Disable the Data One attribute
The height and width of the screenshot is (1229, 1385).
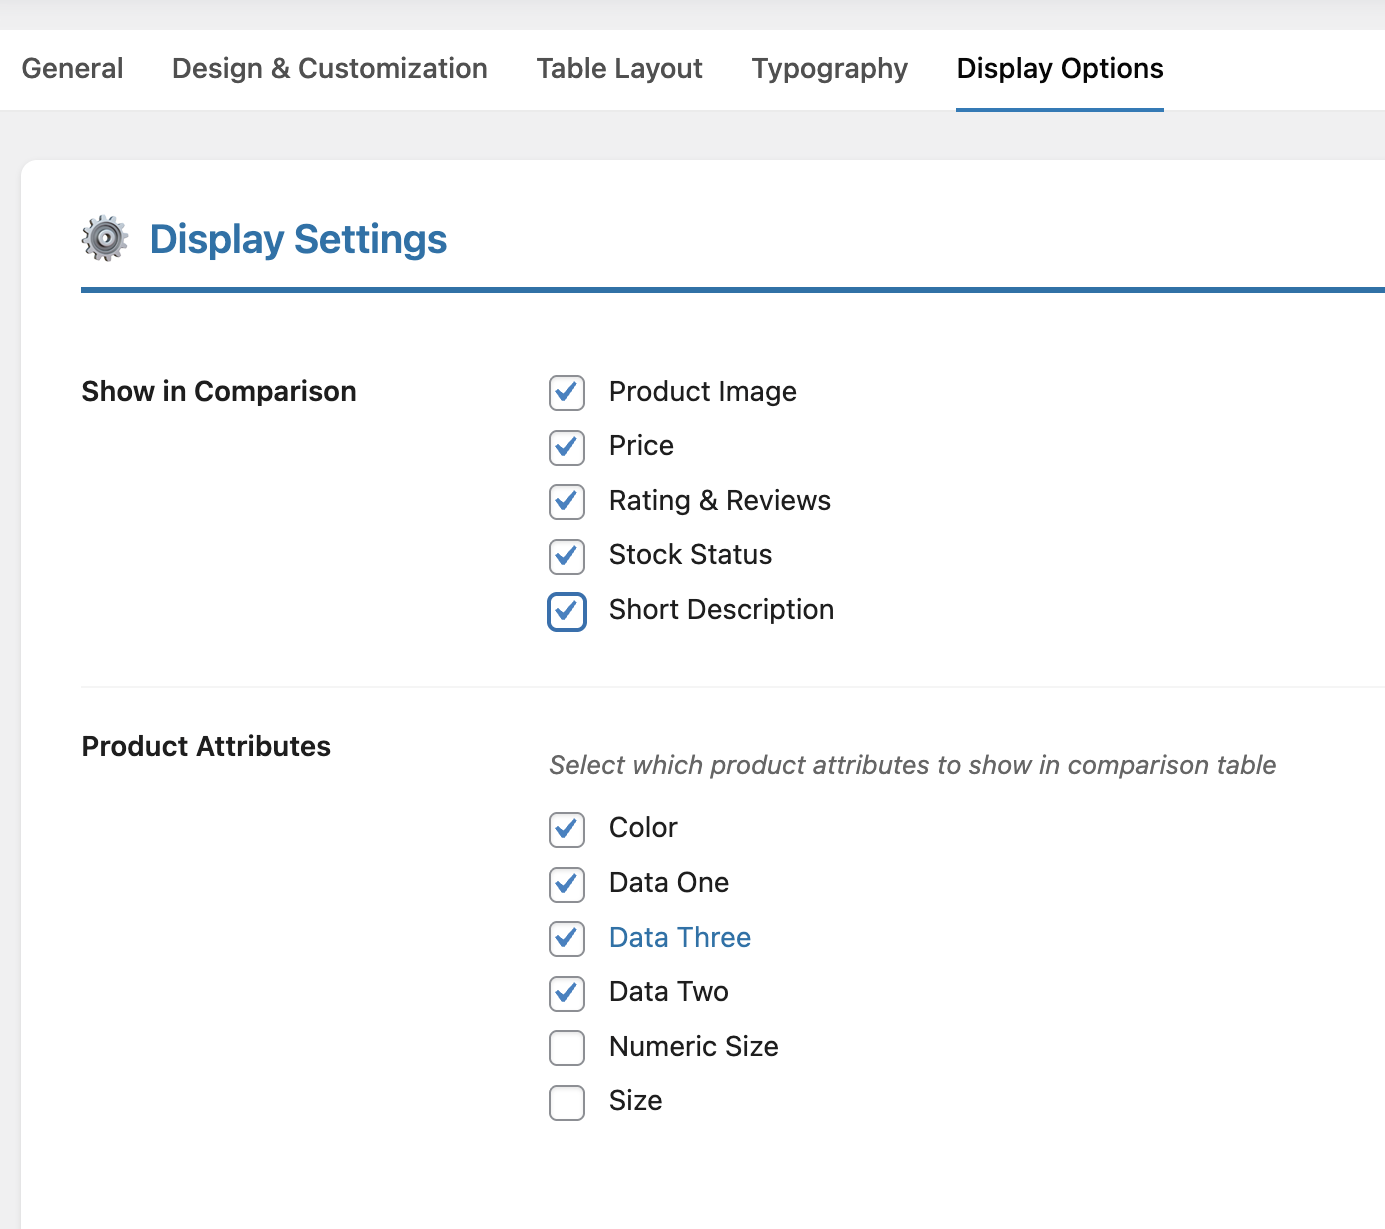coord(567,884)
